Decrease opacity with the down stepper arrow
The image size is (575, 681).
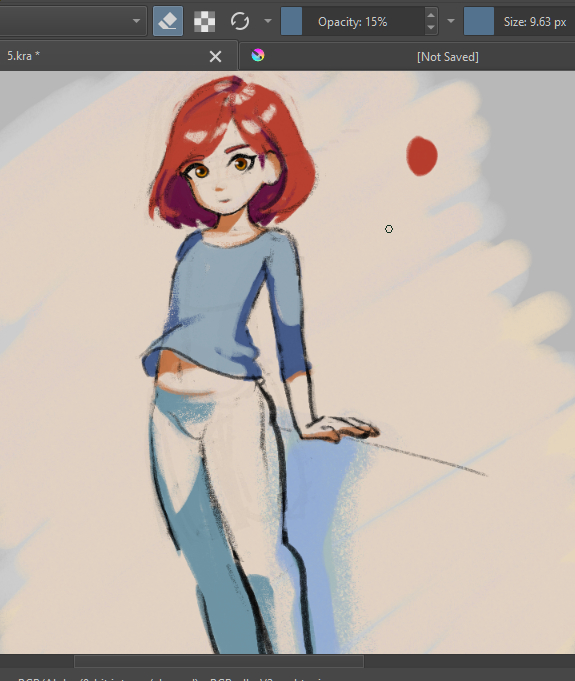(431, 27)
